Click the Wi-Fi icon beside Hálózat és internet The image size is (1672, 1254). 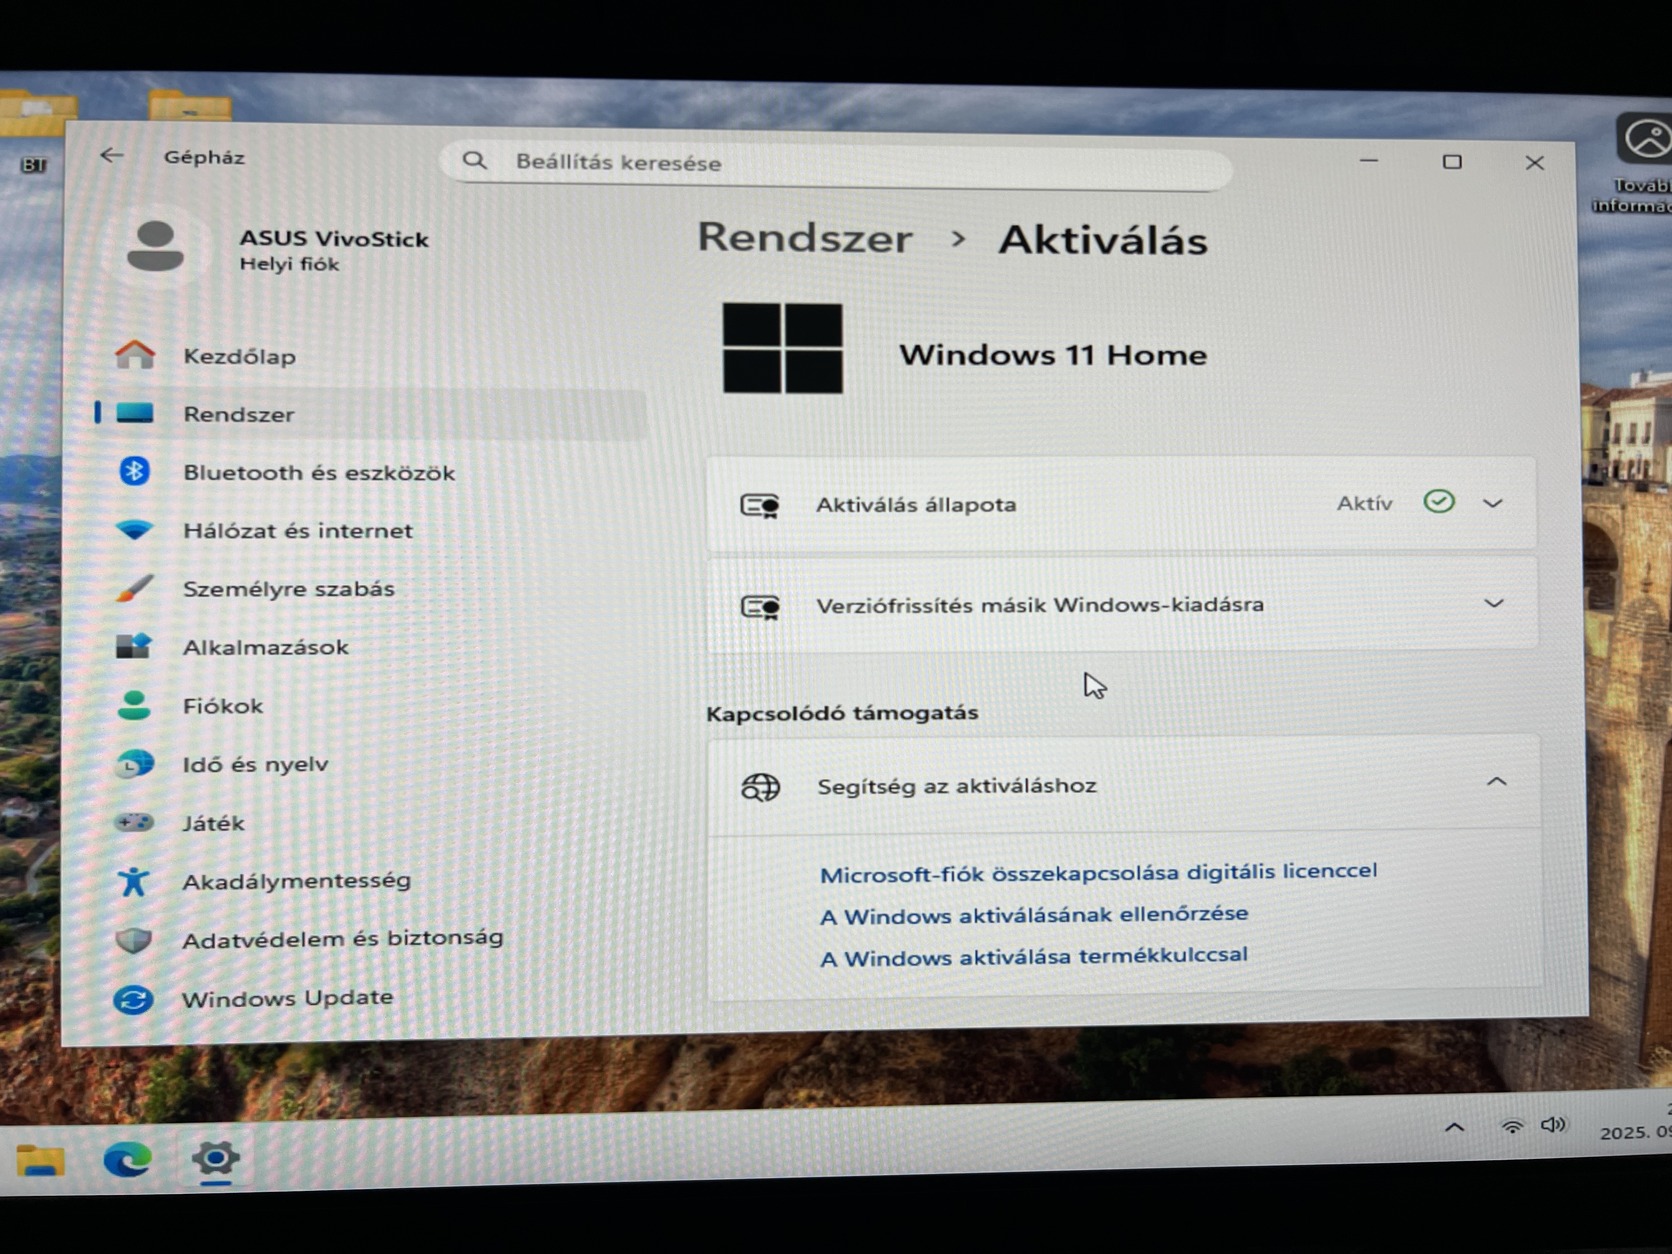click(x=134, y=530)
